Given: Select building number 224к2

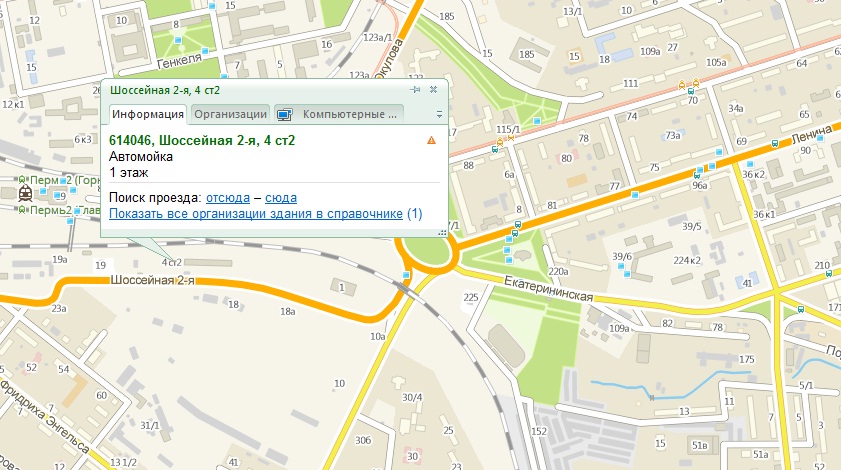Looking at the screenshot, I should click(687, 261).
